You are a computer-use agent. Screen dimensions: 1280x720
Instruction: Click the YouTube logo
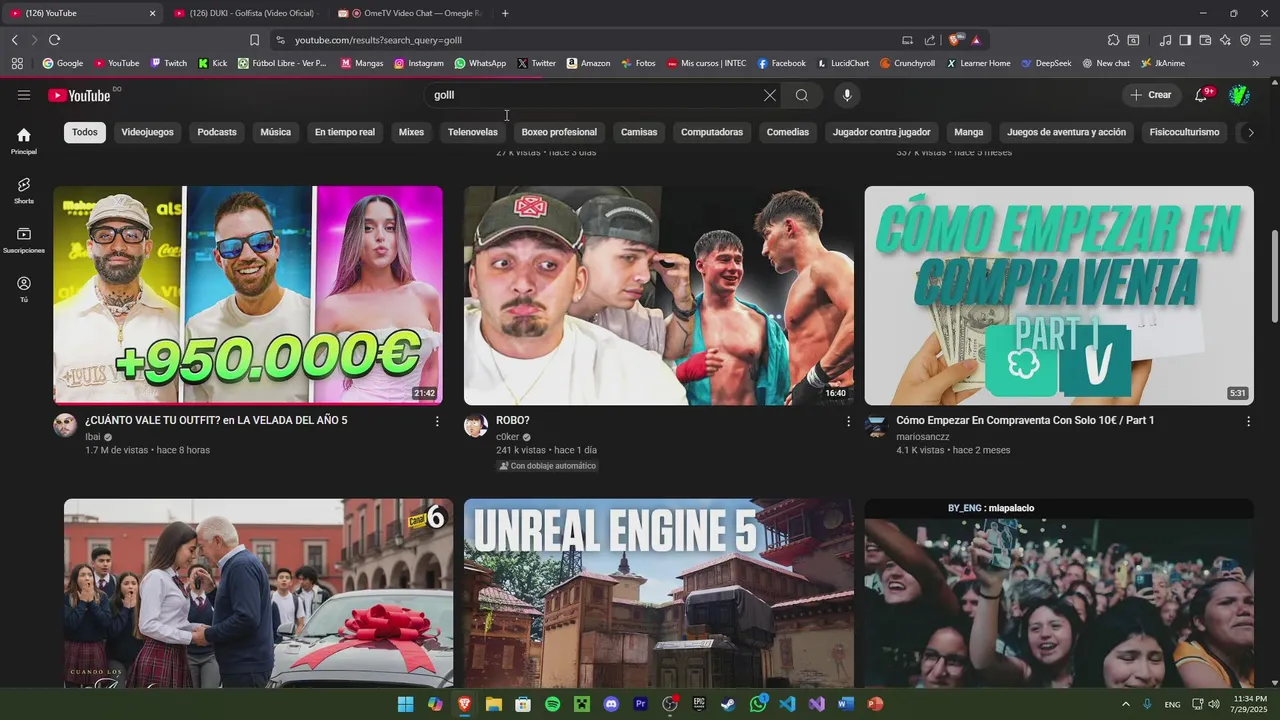click(79, 95)
